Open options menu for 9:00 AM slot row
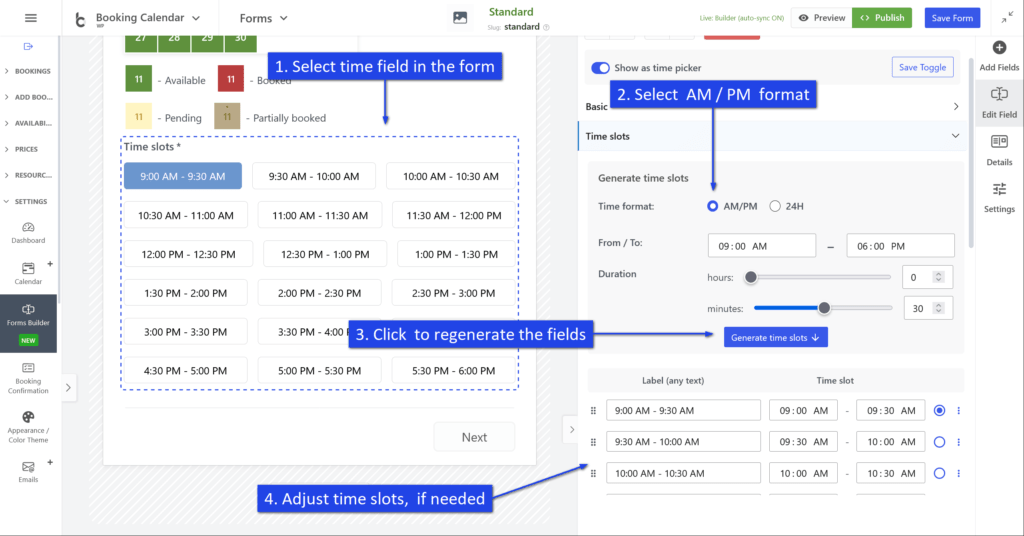The width and height of the screenshot is (1024, 536). (959, 411)
